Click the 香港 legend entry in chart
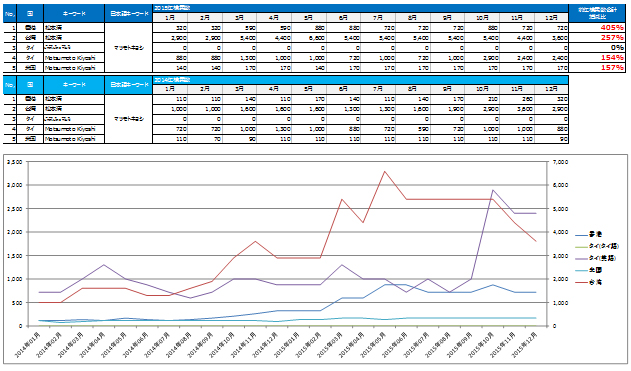Image resolution: width=631 pixels, height=371 pixels. (588, 234)
